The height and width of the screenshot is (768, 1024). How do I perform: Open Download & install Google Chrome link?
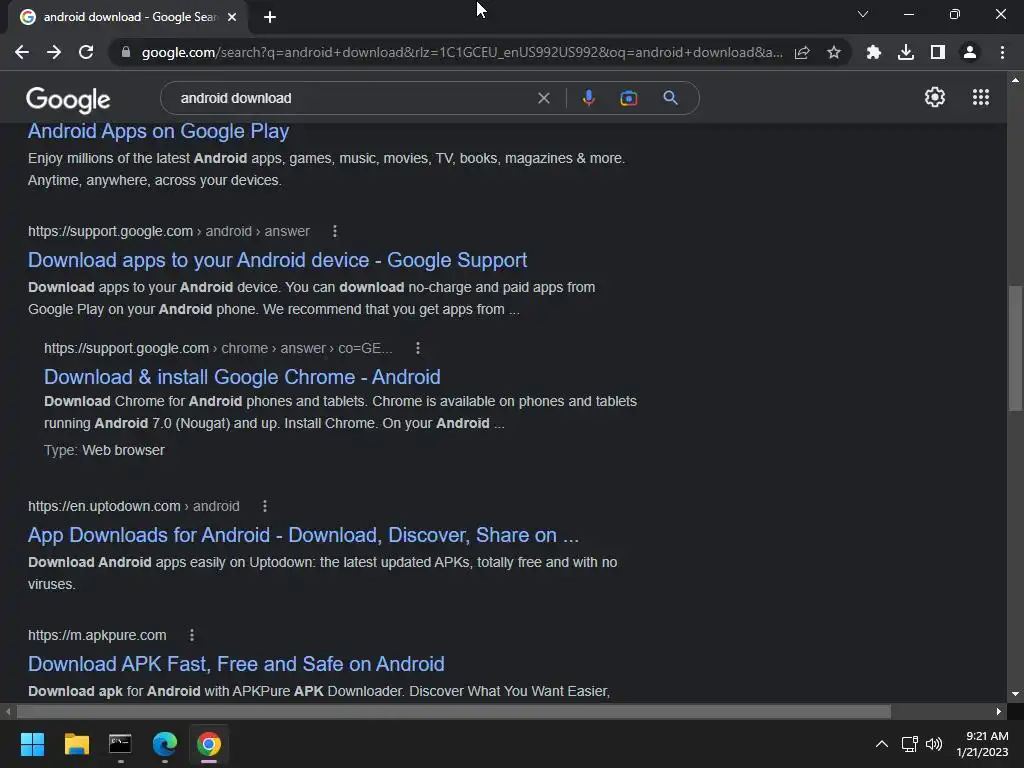pyautogui.click(x=242, y=377)
